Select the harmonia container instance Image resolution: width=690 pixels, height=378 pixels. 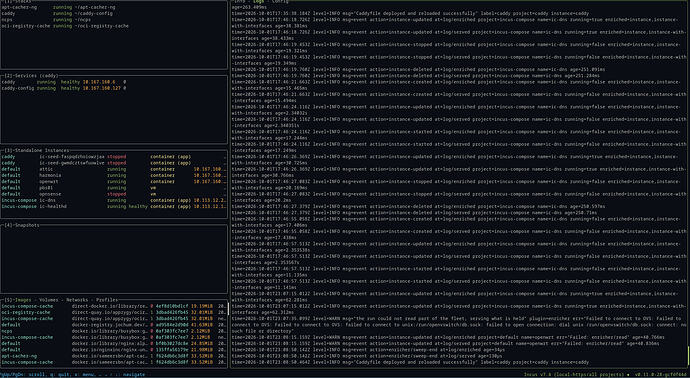click(x=114, y=175)
